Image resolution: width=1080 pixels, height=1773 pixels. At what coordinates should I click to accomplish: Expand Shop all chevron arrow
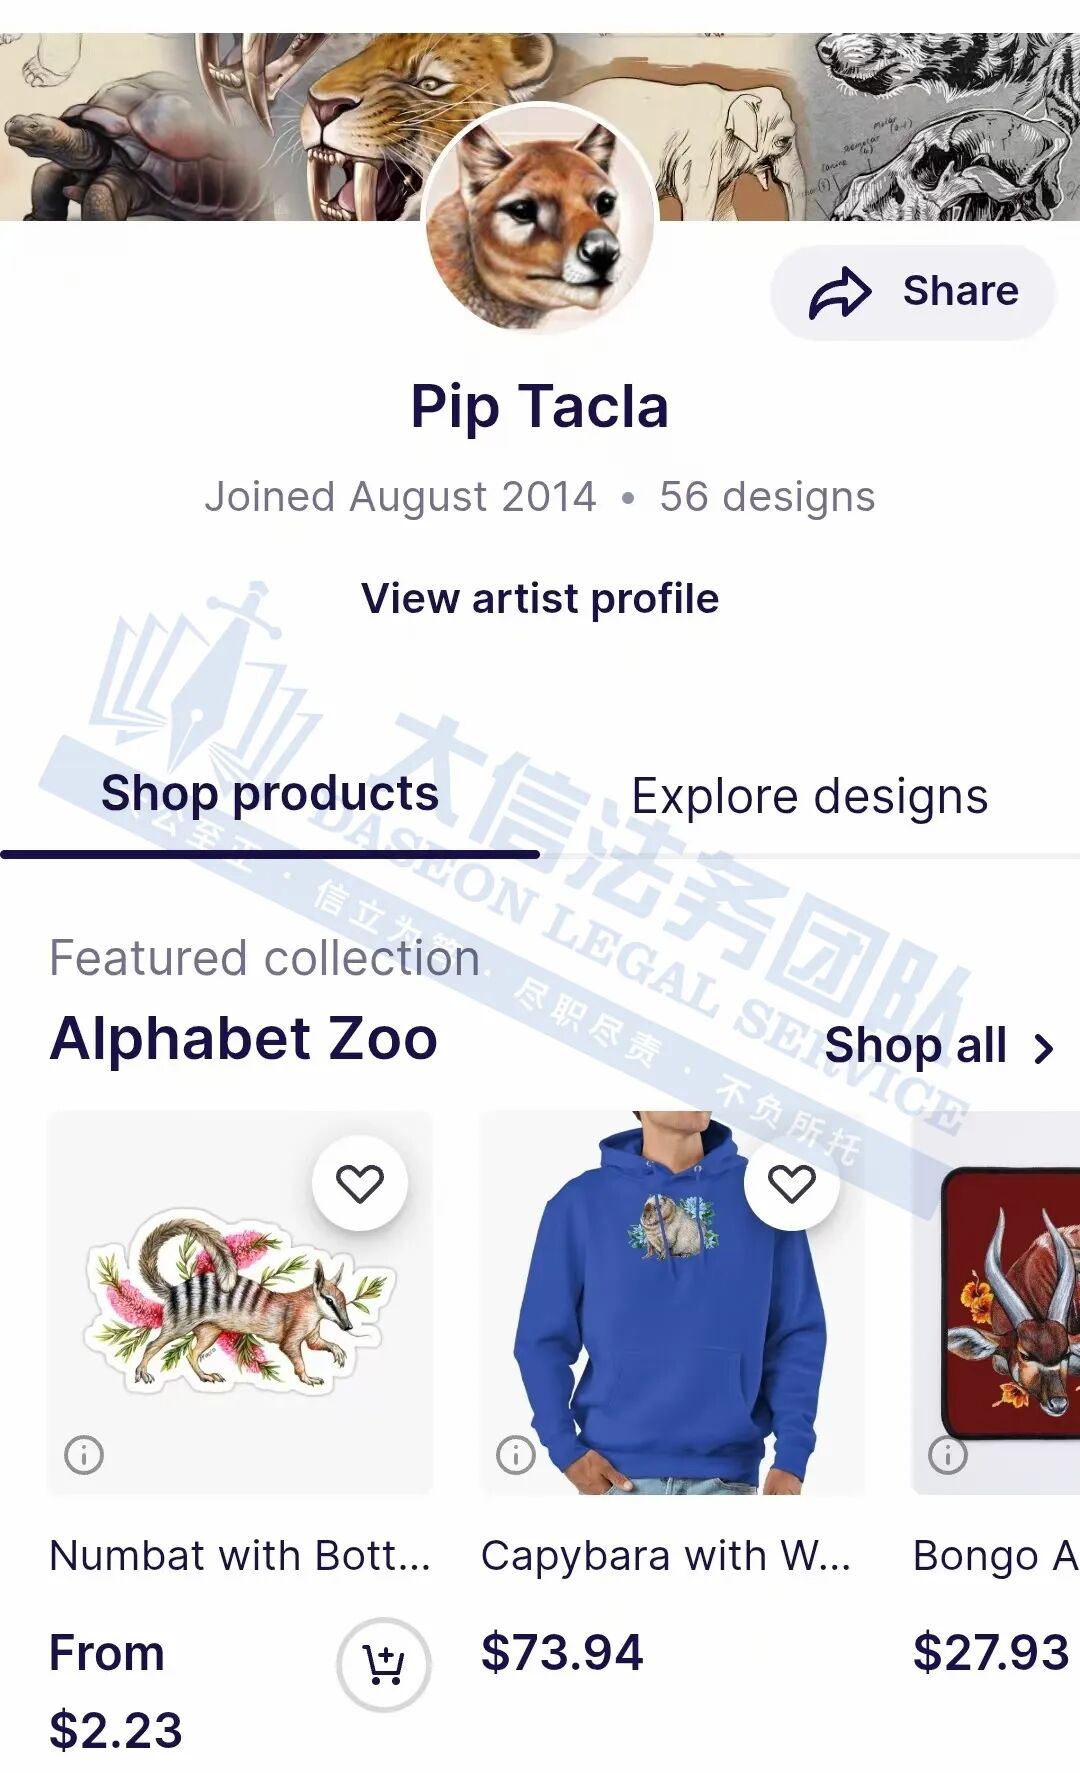point(1044,1048)
